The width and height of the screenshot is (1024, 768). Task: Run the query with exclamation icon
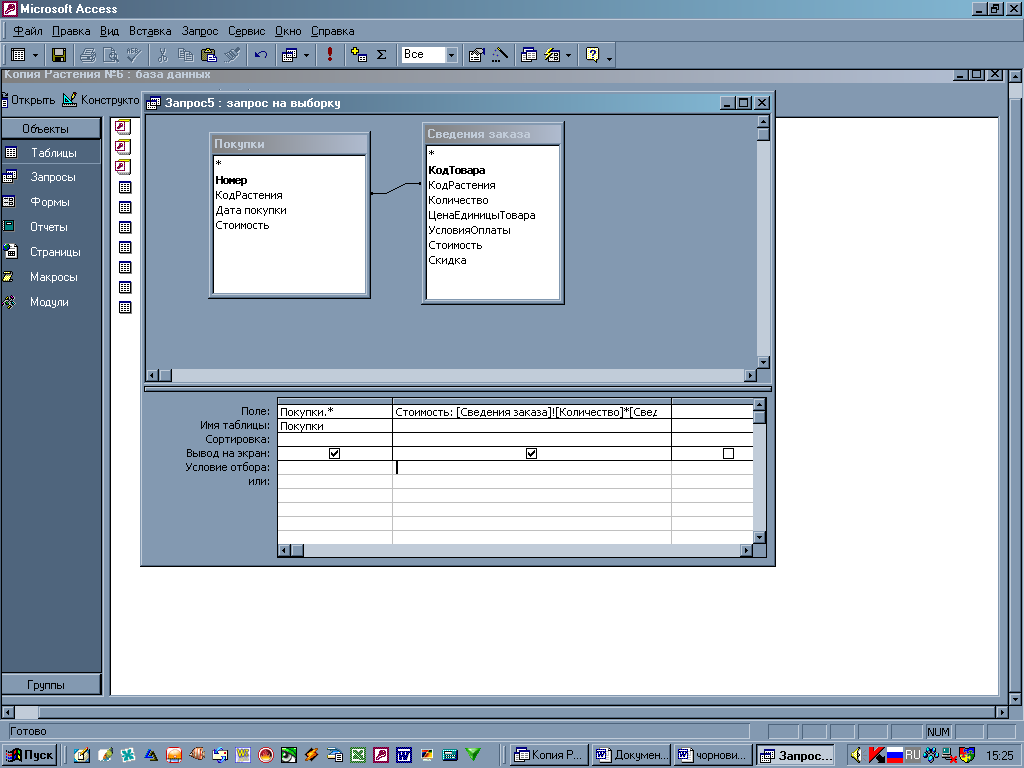(330, 55)
